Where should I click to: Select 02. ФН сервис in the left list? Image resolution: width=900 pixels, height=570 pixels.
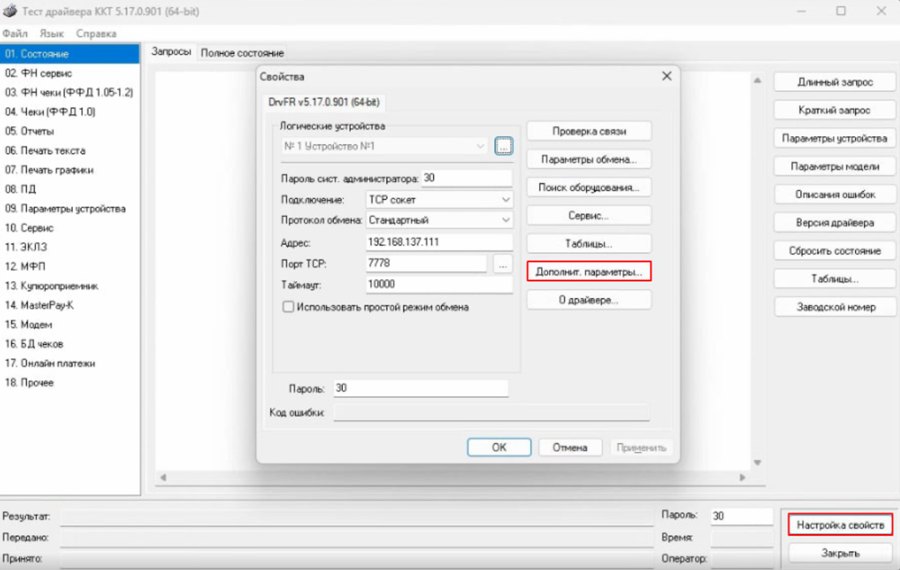(69, 73)
